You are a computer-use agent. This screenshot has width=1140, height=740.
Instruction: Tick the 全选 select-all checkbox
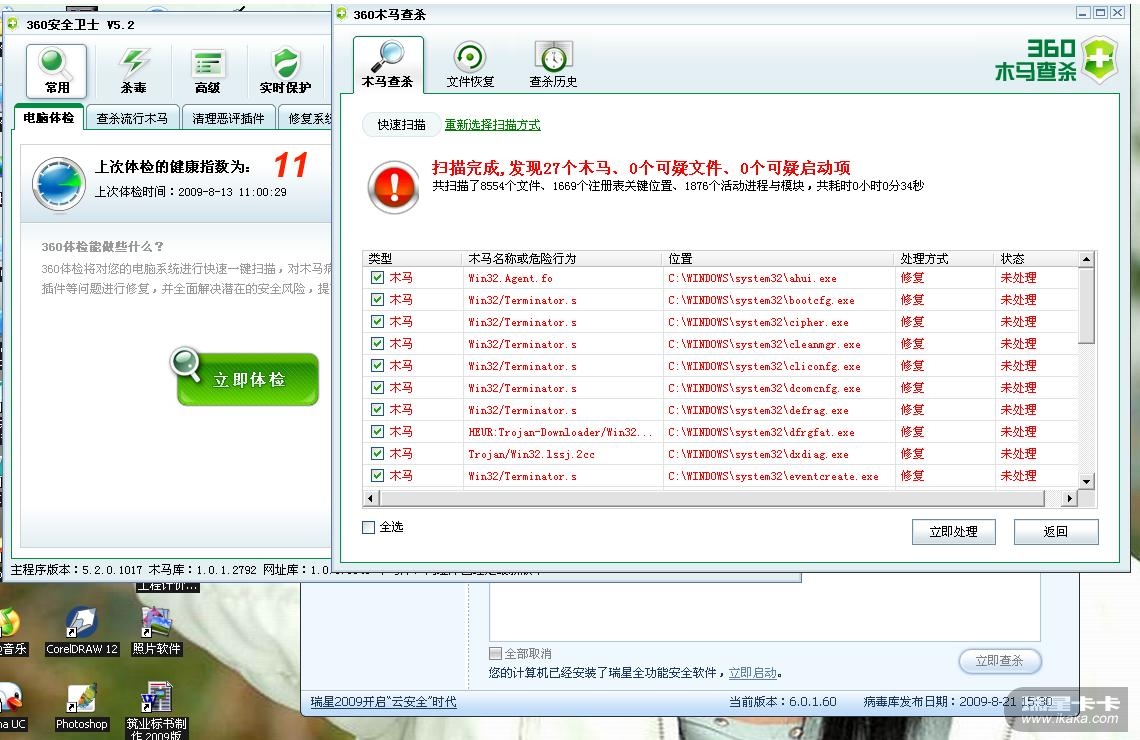pos(369,527)
